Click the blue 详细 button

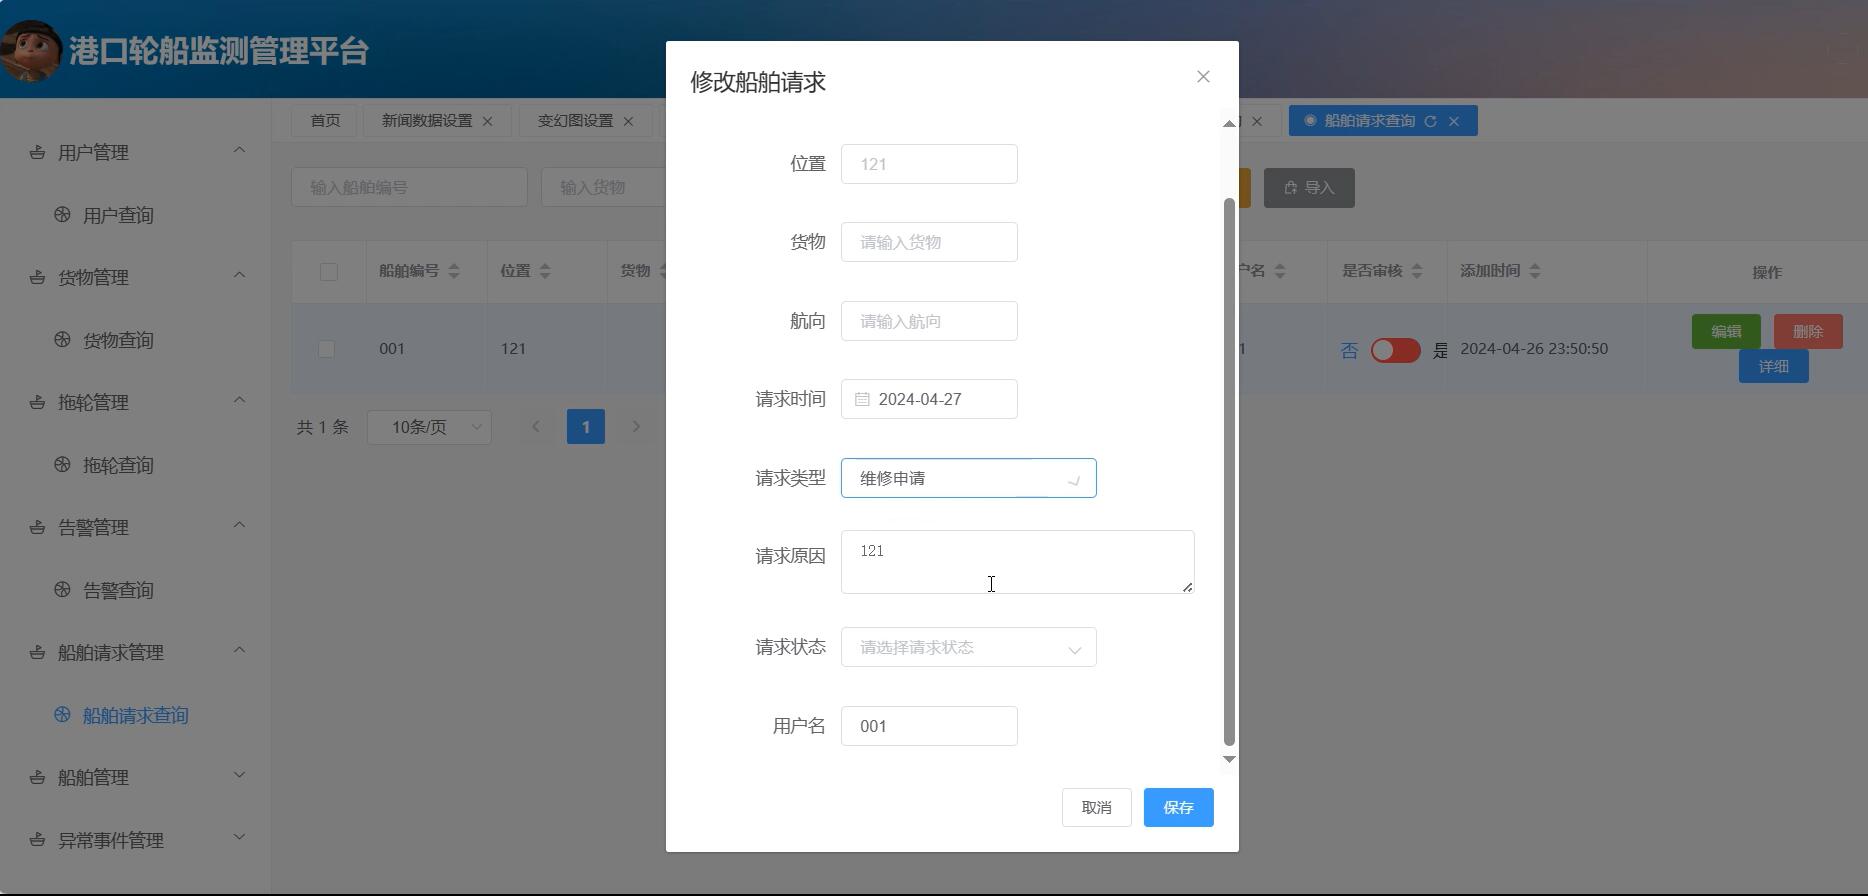pyautogui.click(x=1773, y=366)
